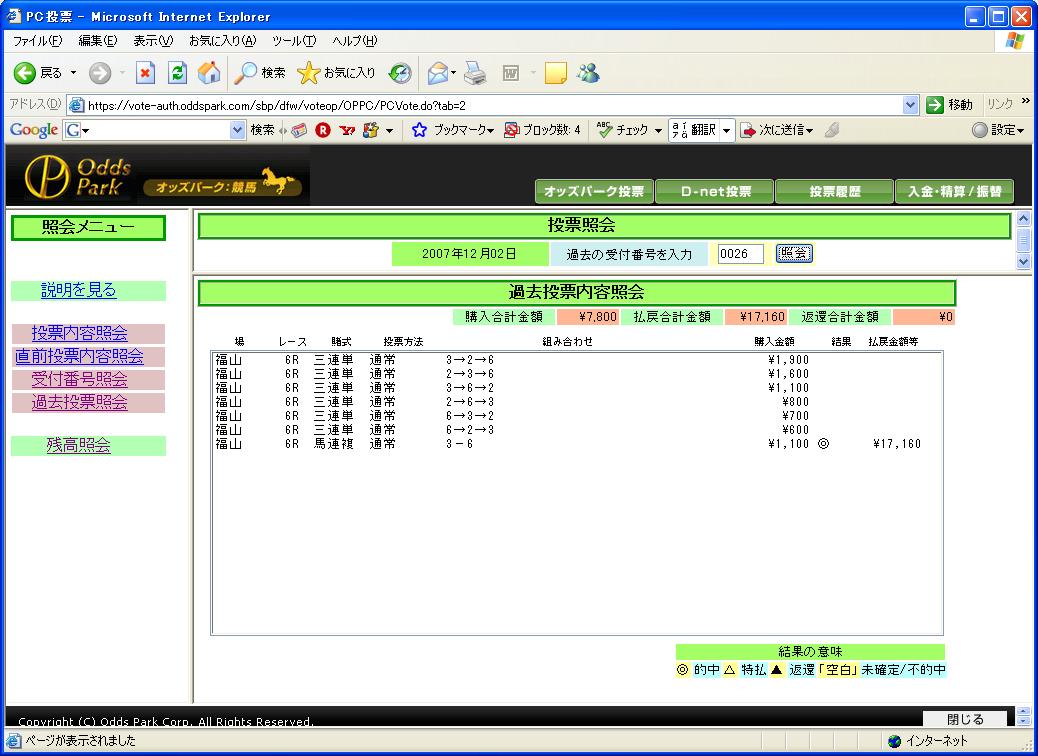
Task: Click the Odds Park logo
Action: [x=78, y=177]
